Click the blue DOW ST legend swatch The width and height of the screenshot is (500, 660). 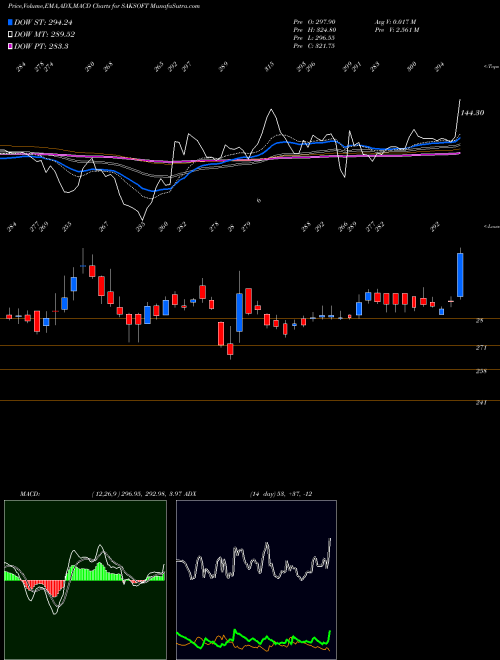point(10,22)
